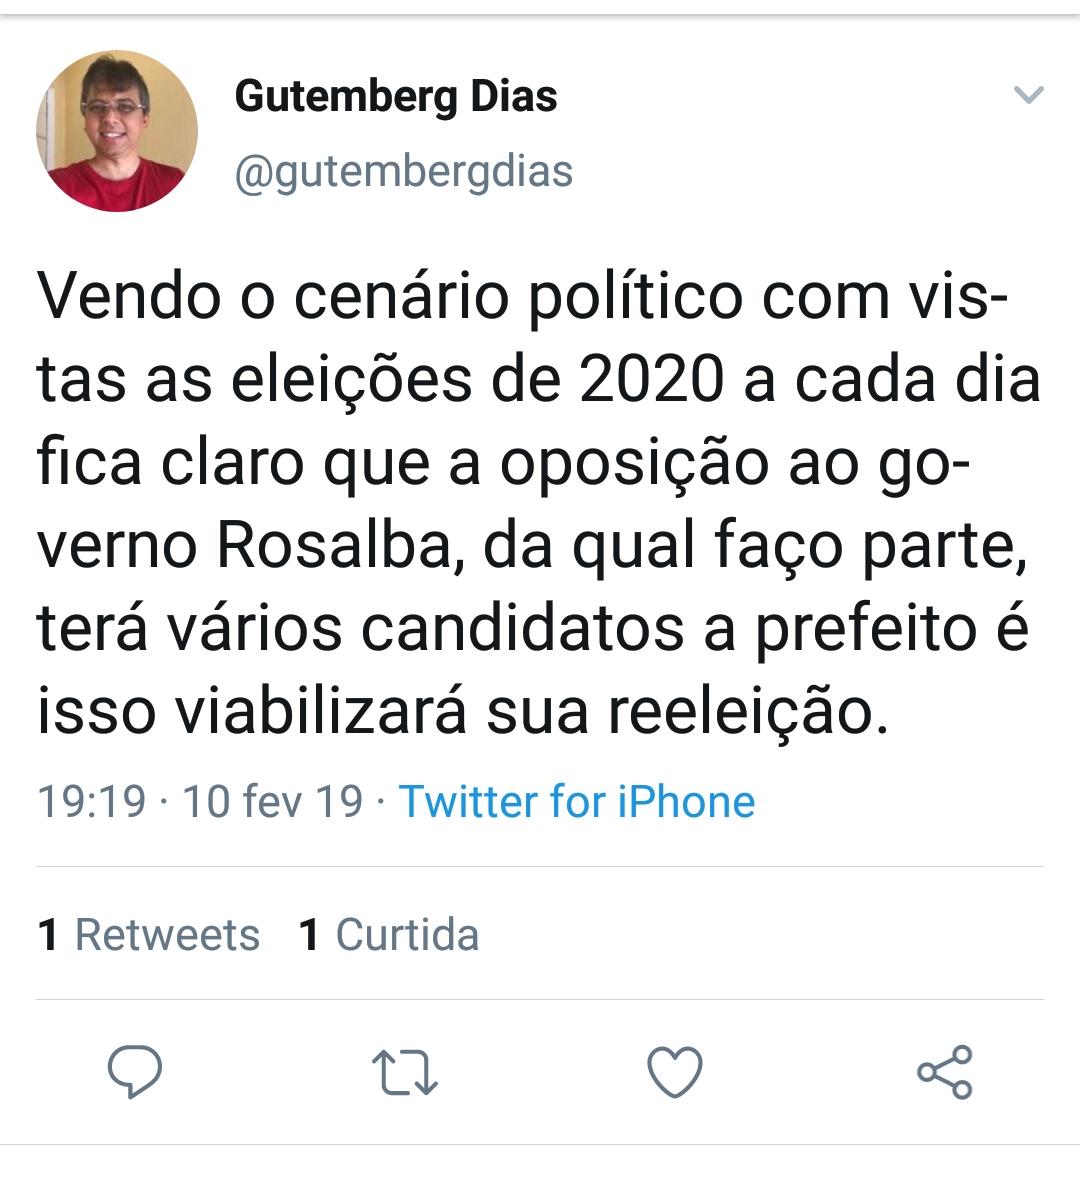Share the tweet using the share icon
The height and width of the screenshot is (1180, 1080).
coord(945,1071)
